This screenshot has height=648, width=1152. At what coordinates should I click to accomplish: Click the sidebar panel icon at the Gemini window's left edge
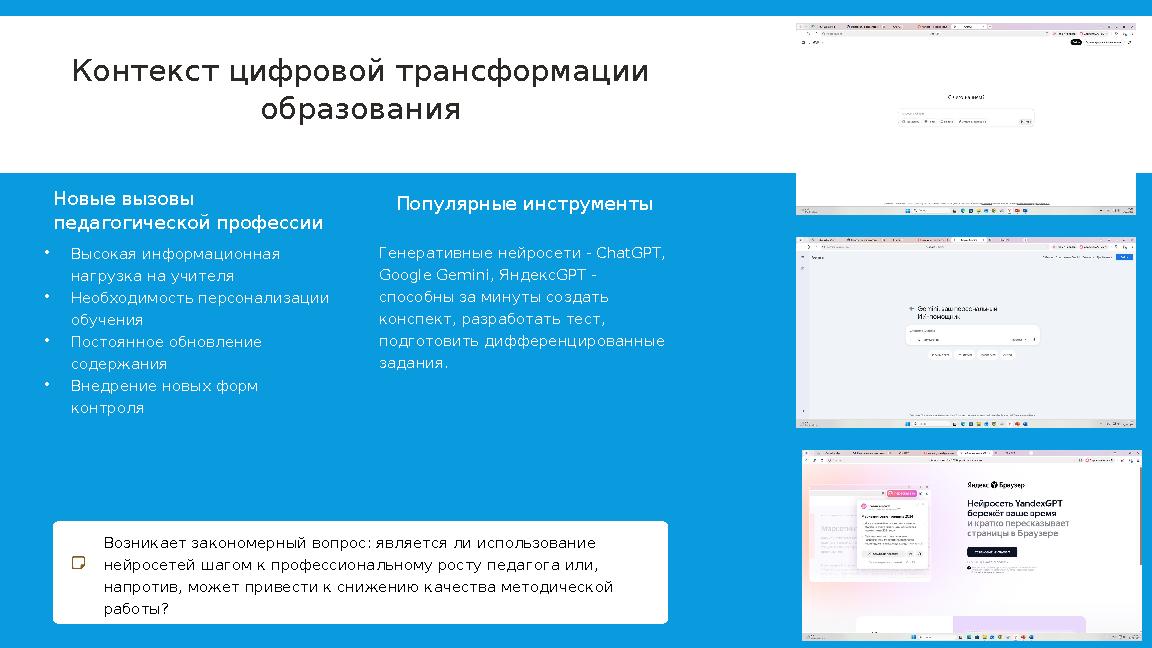click(x=803, y=257)
